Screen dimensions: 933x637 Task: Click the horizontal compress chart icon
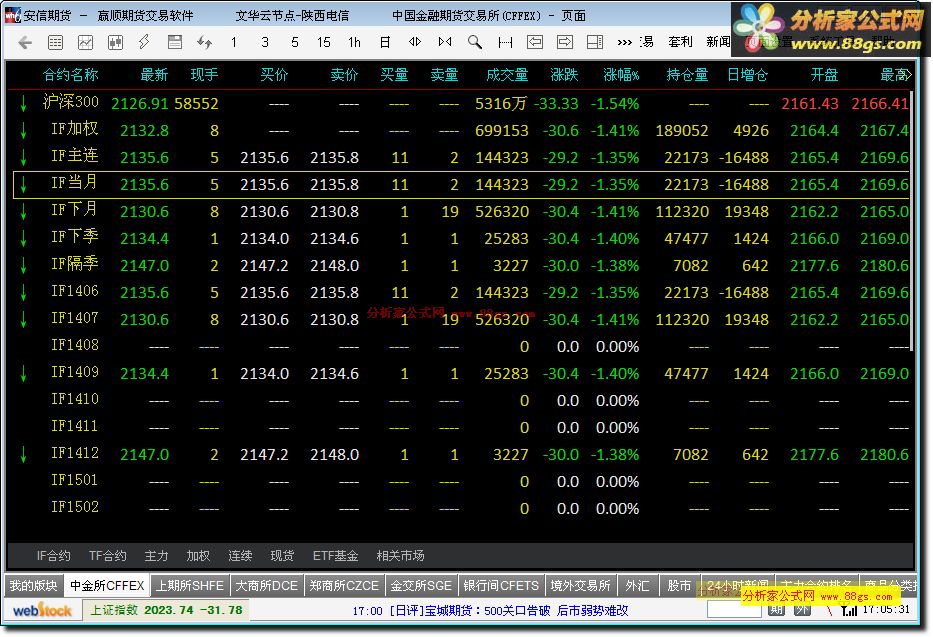(x=444, y=42)
